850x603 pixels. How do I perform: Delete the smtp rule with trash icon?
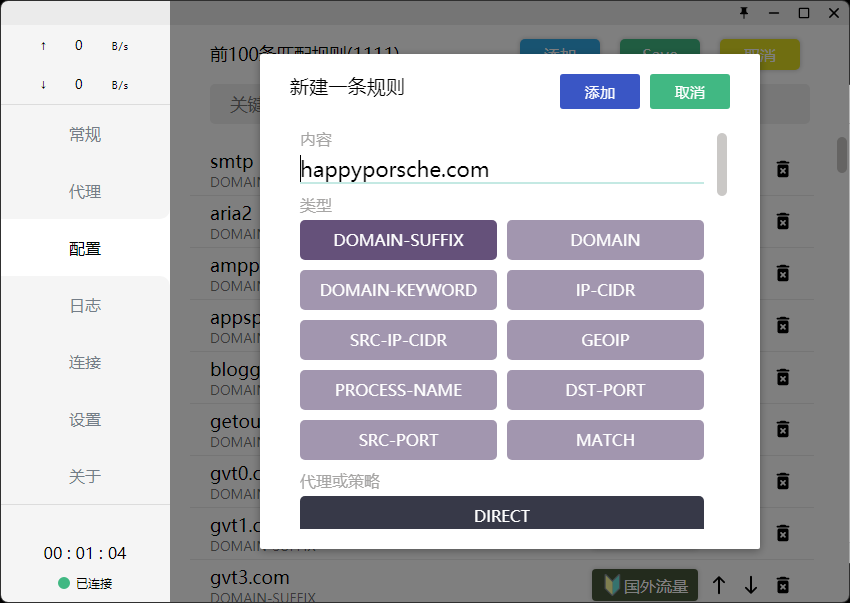click(783, 169)
